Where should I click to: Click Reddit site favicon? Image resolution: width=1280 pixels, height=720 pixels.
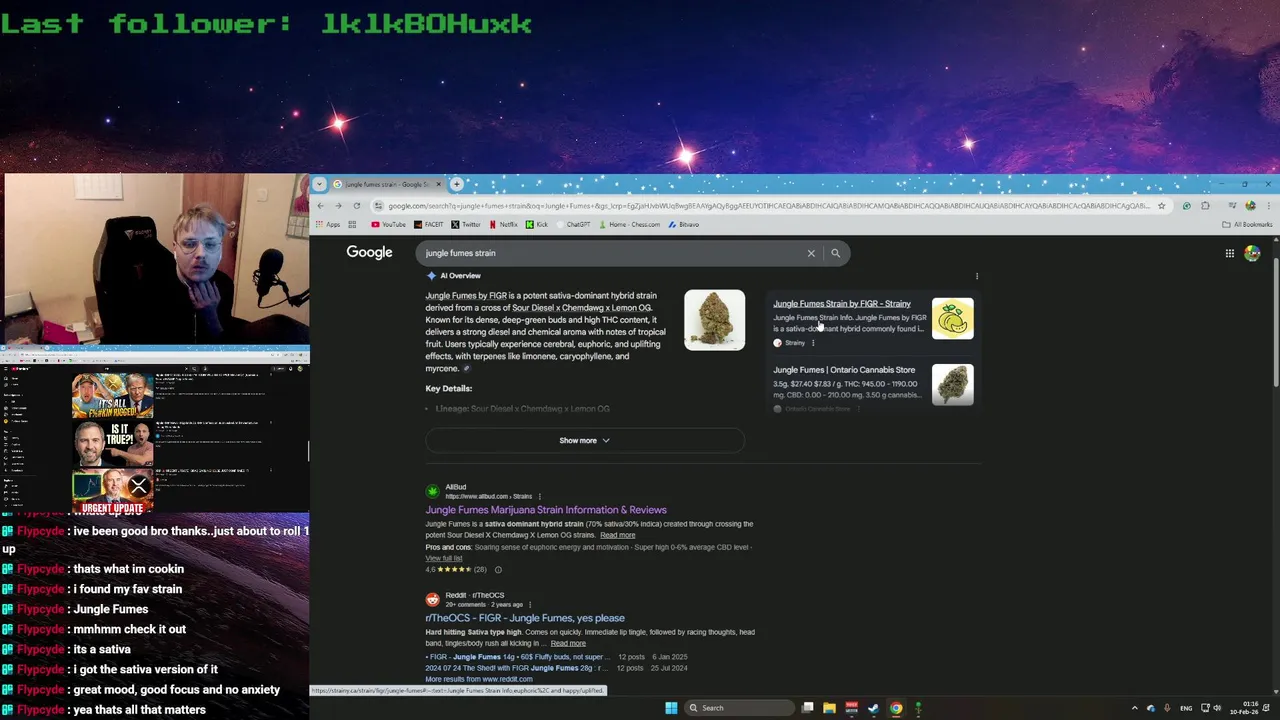click(x=432, y=599)
